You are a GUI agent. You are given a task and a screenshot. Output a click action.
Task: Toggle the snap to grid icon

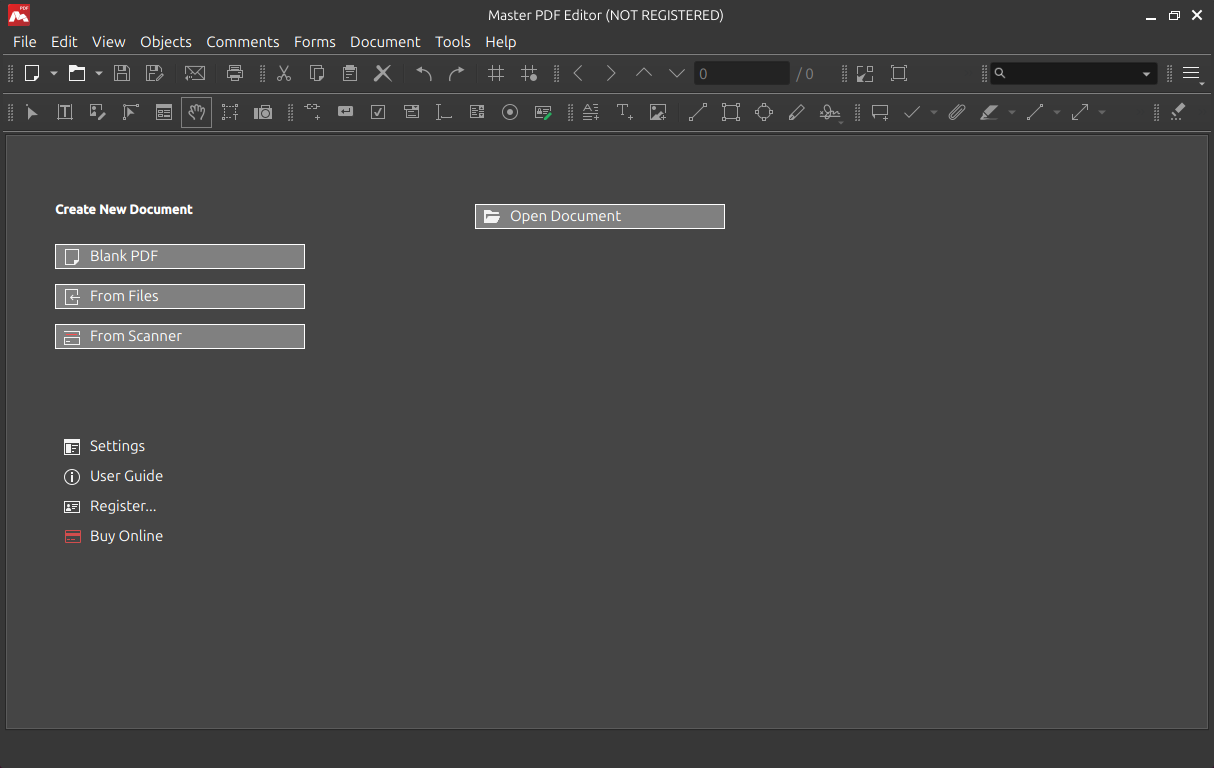529,73
